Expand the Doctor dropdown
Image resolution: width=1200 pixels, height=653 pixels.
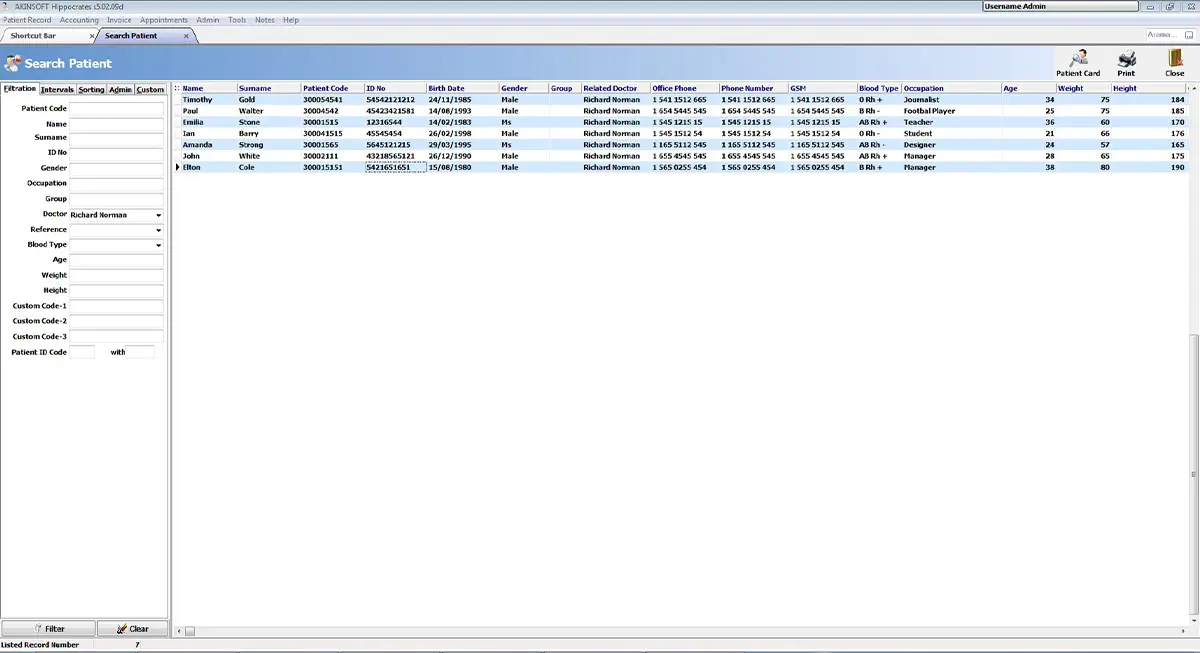pos(158,215)
